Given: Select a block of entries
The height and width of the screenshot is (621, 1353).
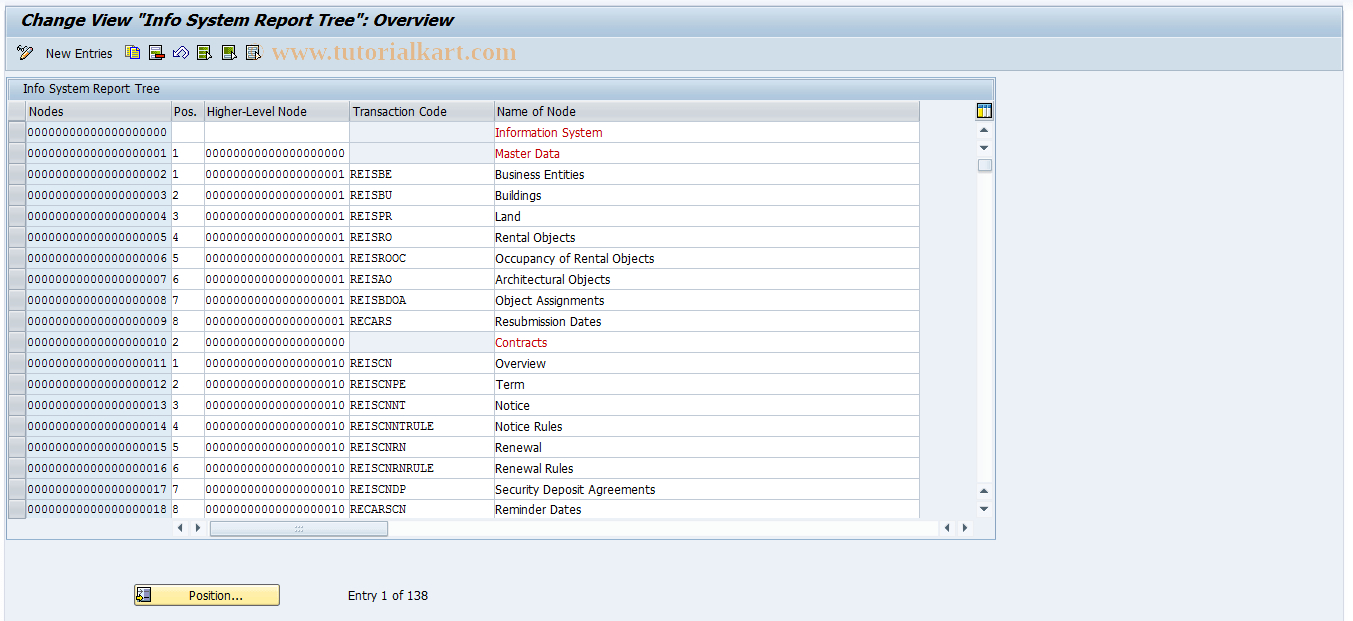Looking at the screenshot, I should pos(228,52).
